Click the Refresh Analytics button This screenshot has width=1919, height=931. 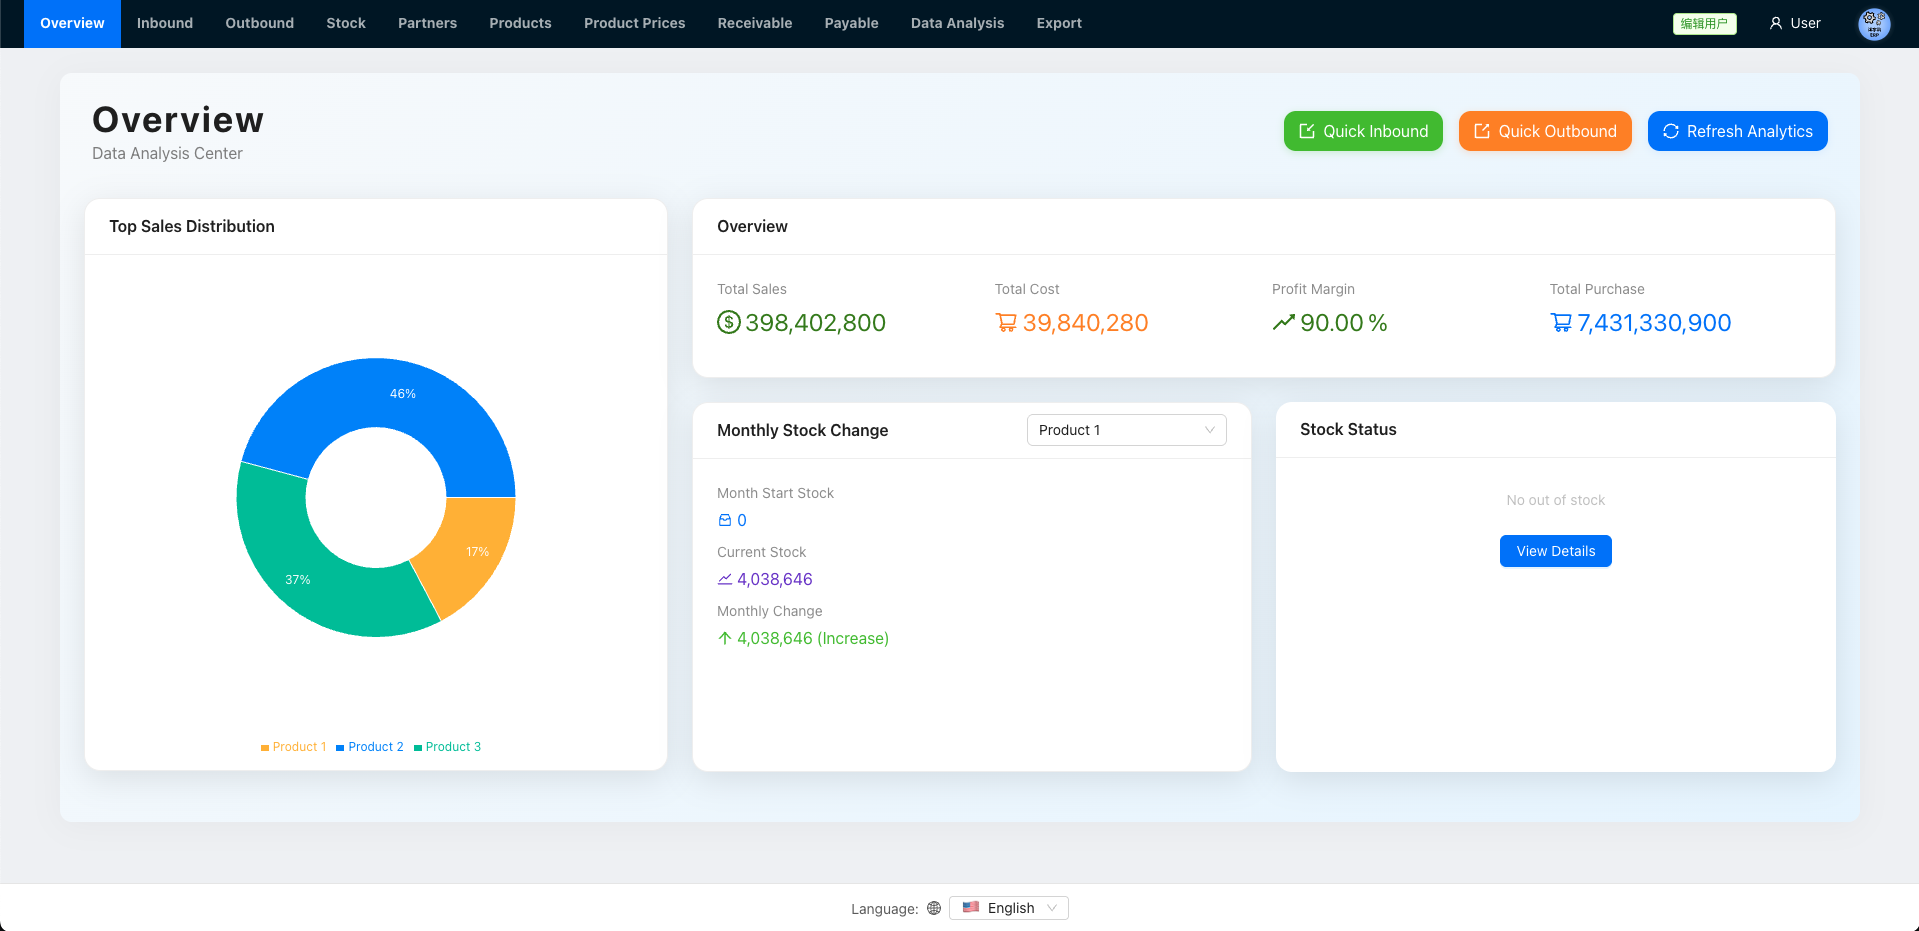pos(1737,131)
